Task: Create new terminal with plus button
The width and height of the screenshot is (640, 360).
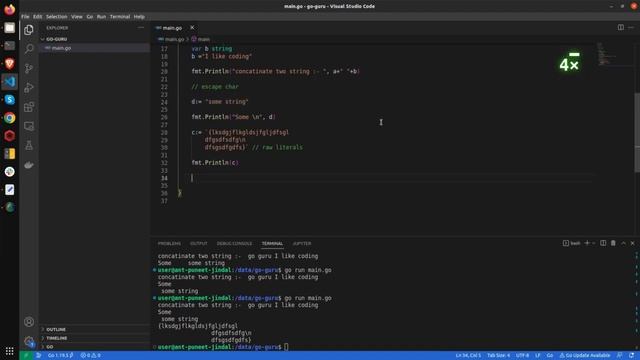Action: pyautogui.click(x=587, y=243)
